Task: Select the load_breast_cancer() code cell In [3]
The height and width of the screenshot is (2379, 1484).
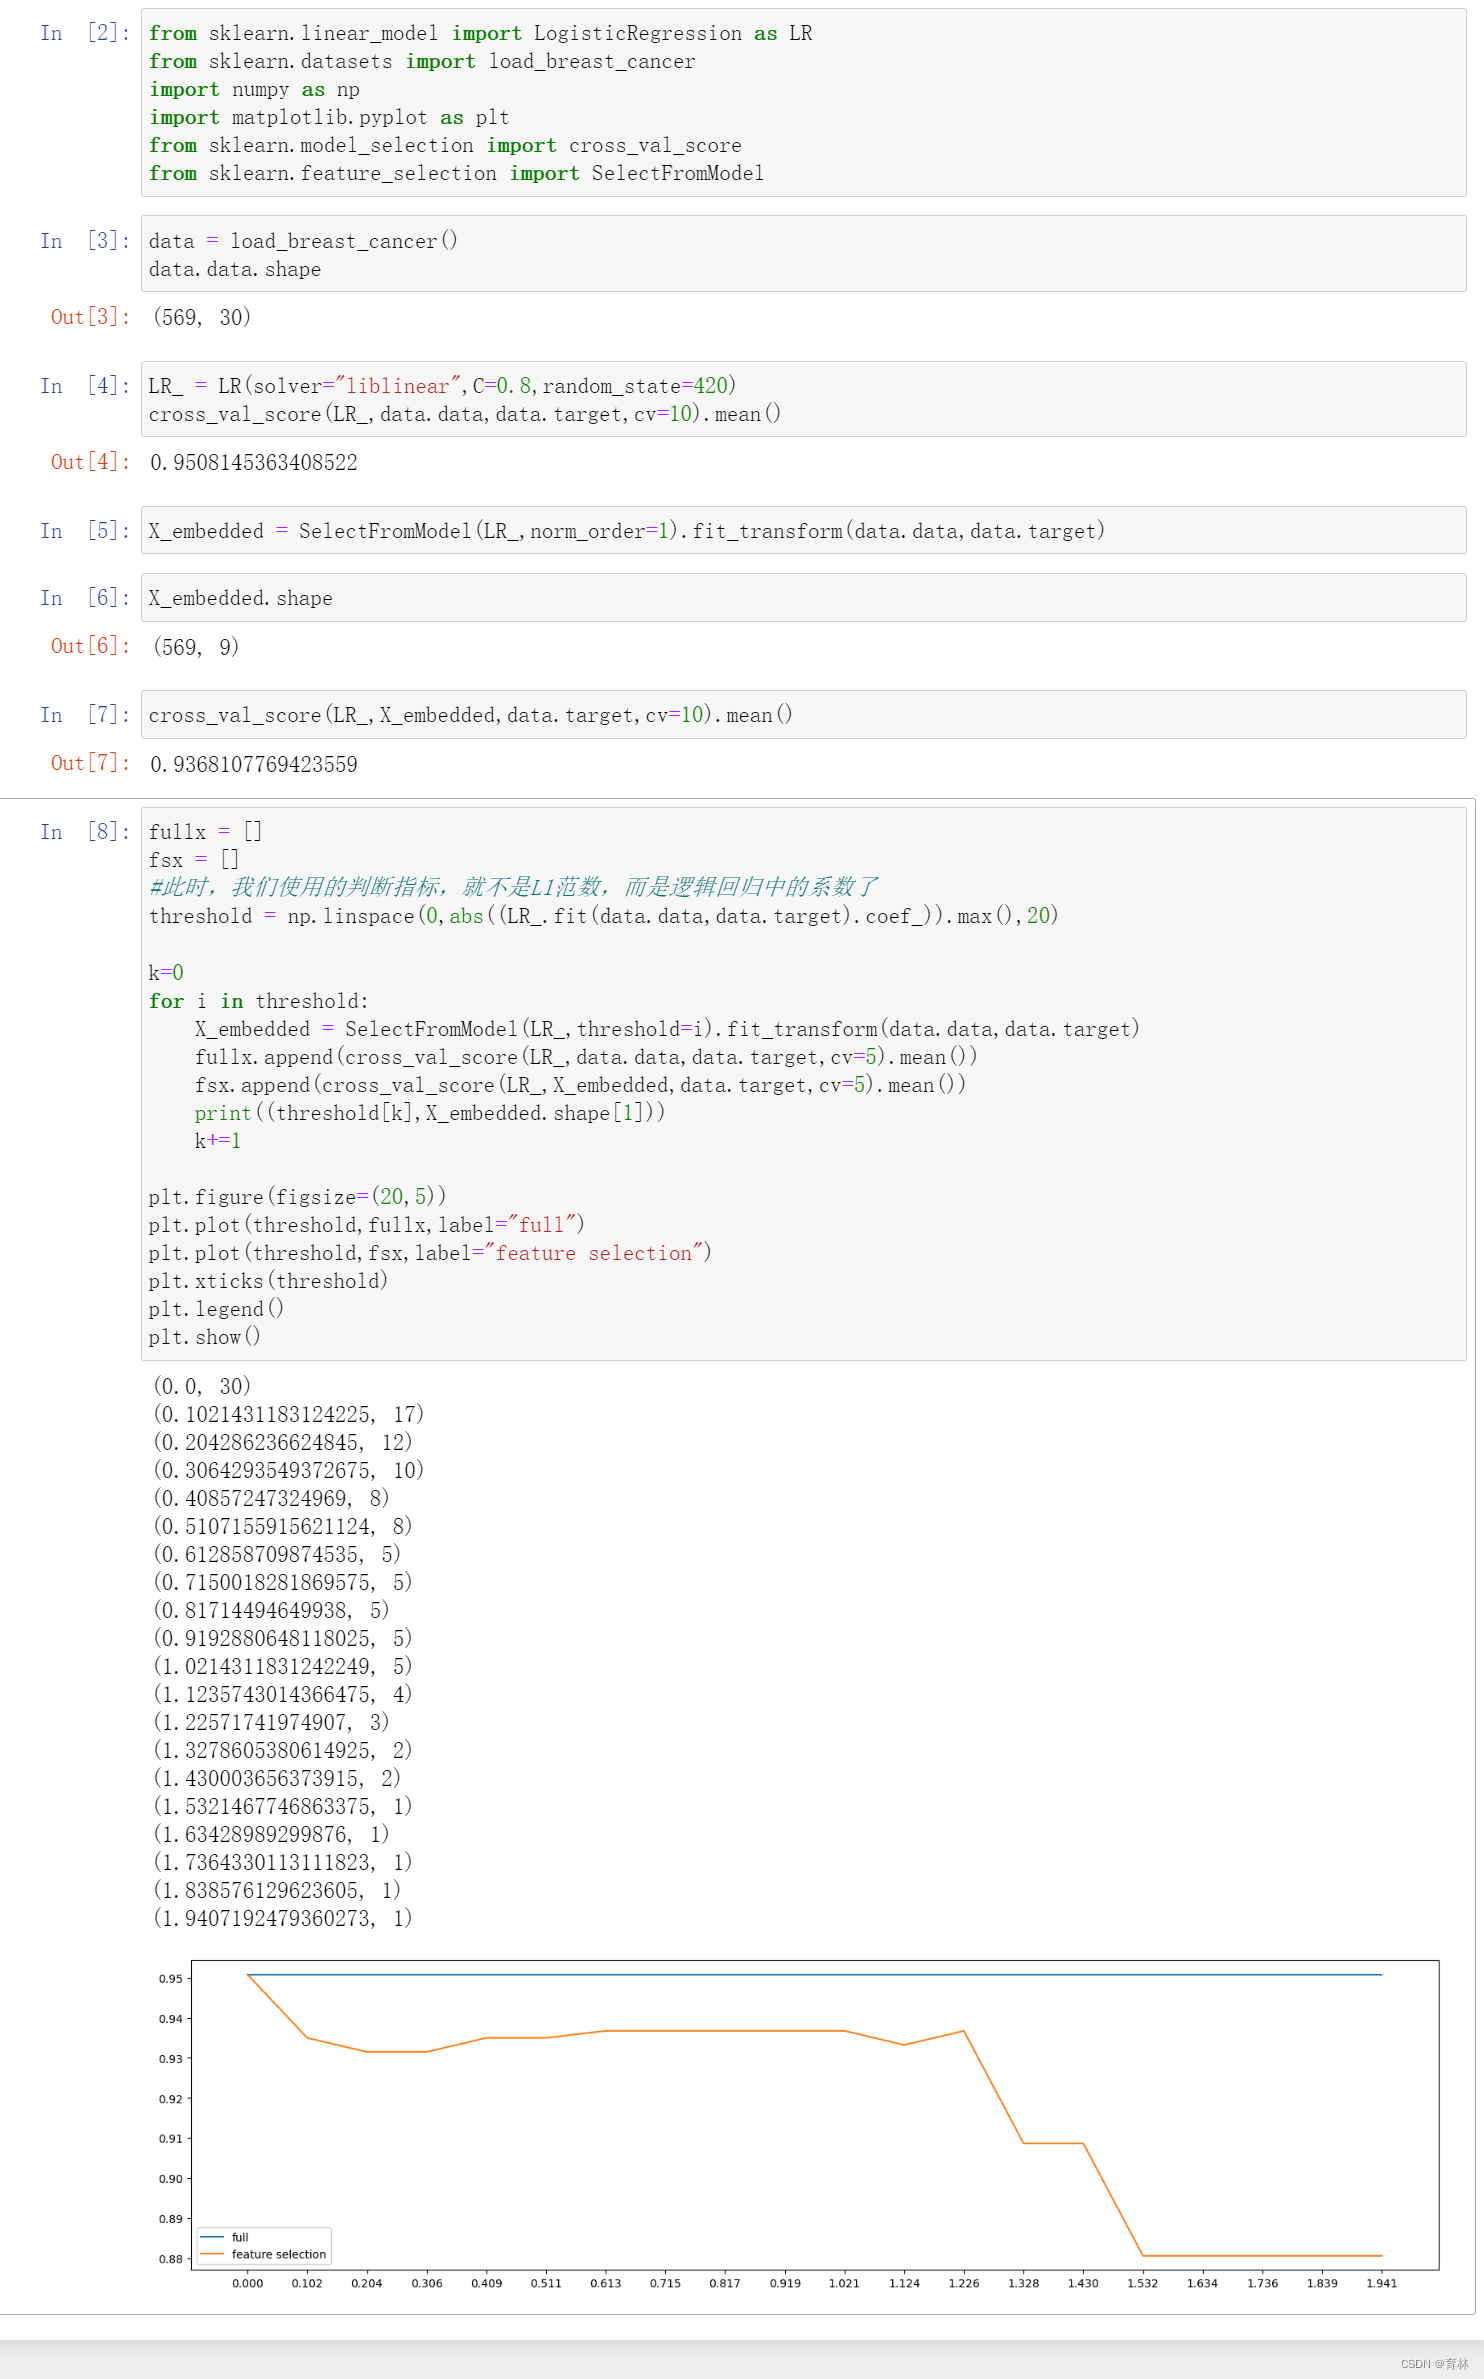Action: [x=803, y=254]
